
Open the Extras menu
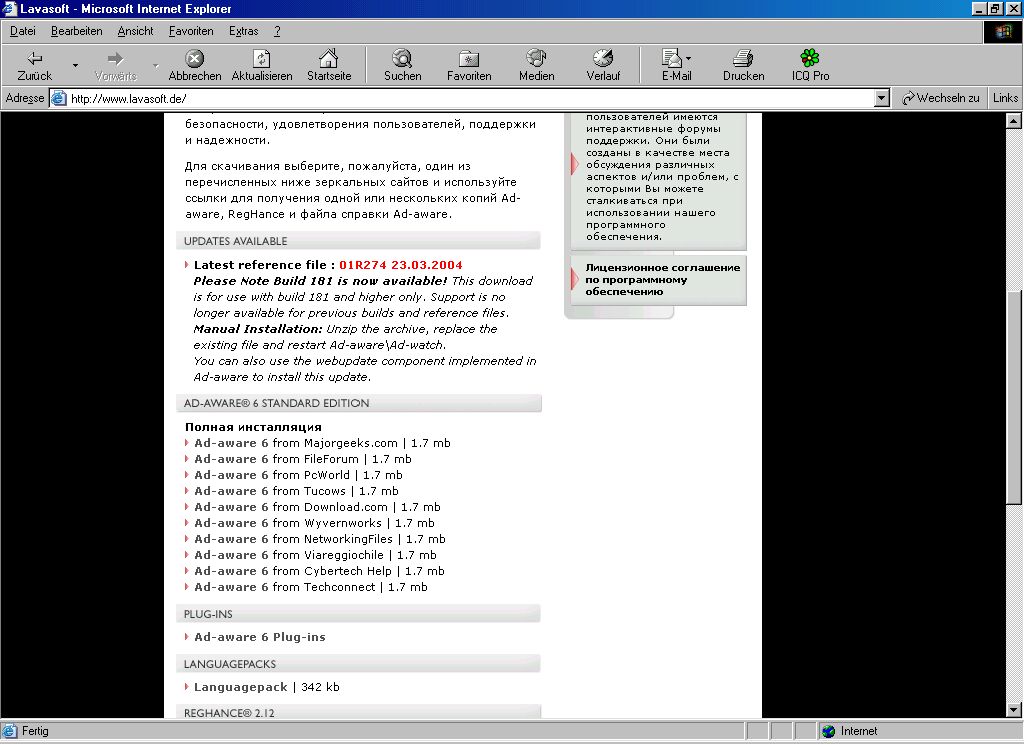point(244,31)
